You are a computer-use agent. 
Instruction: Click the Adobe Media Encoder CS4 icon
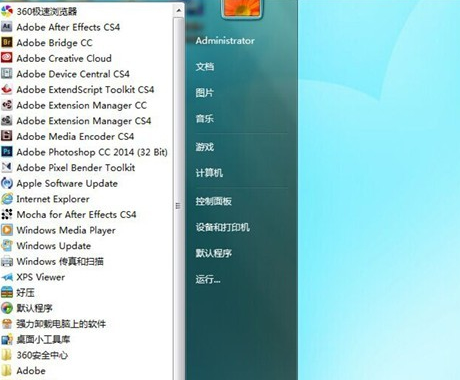(7, 136)
